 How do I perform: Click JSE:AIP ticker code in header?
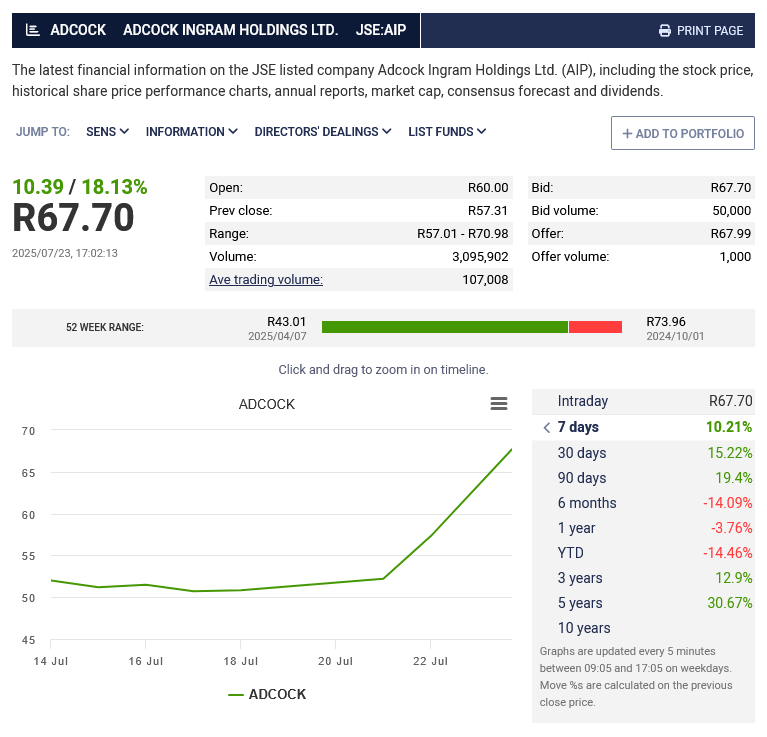tap(381, 30)
